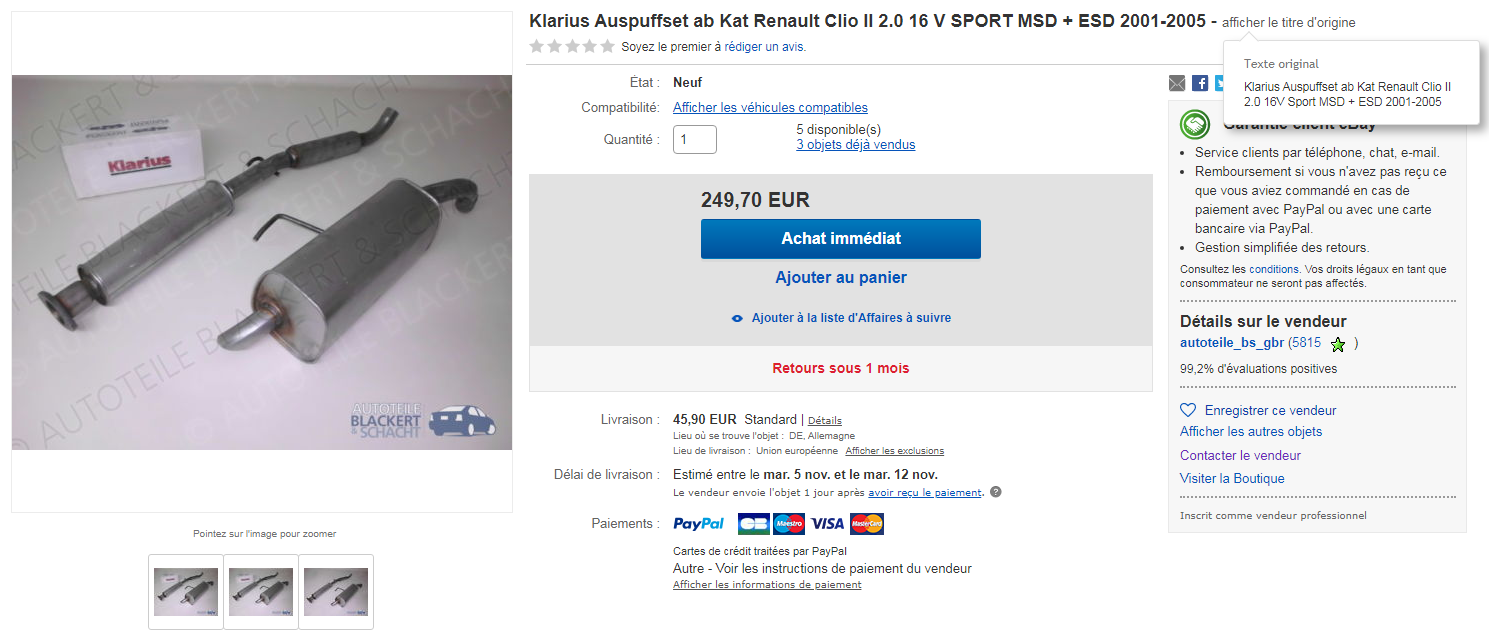Image resolution: width=1489 pixels, height=632 pixels.
Task: Open '3 objets déjà vendus' link
Action: pos(855,145)
